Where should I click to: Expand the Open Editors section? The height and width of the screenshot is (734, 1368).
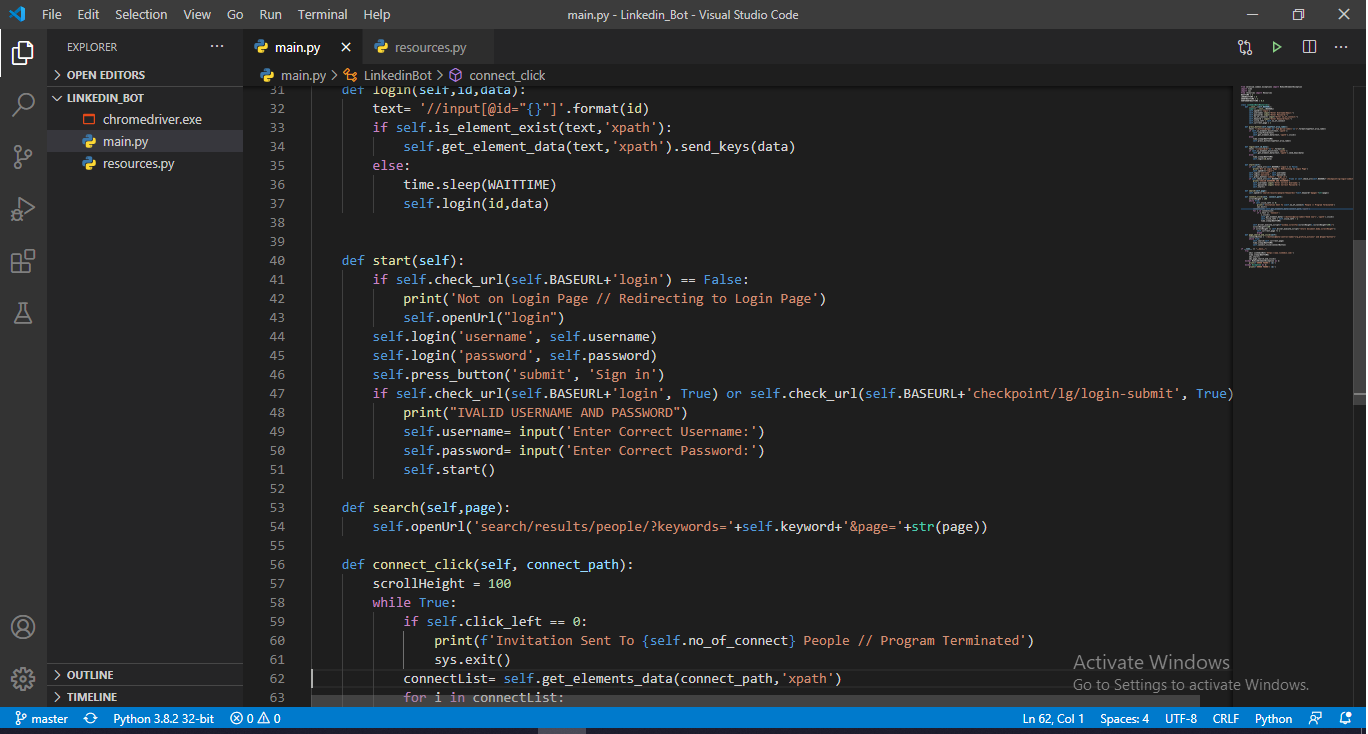pyautogui.click(x=145, y=75)
